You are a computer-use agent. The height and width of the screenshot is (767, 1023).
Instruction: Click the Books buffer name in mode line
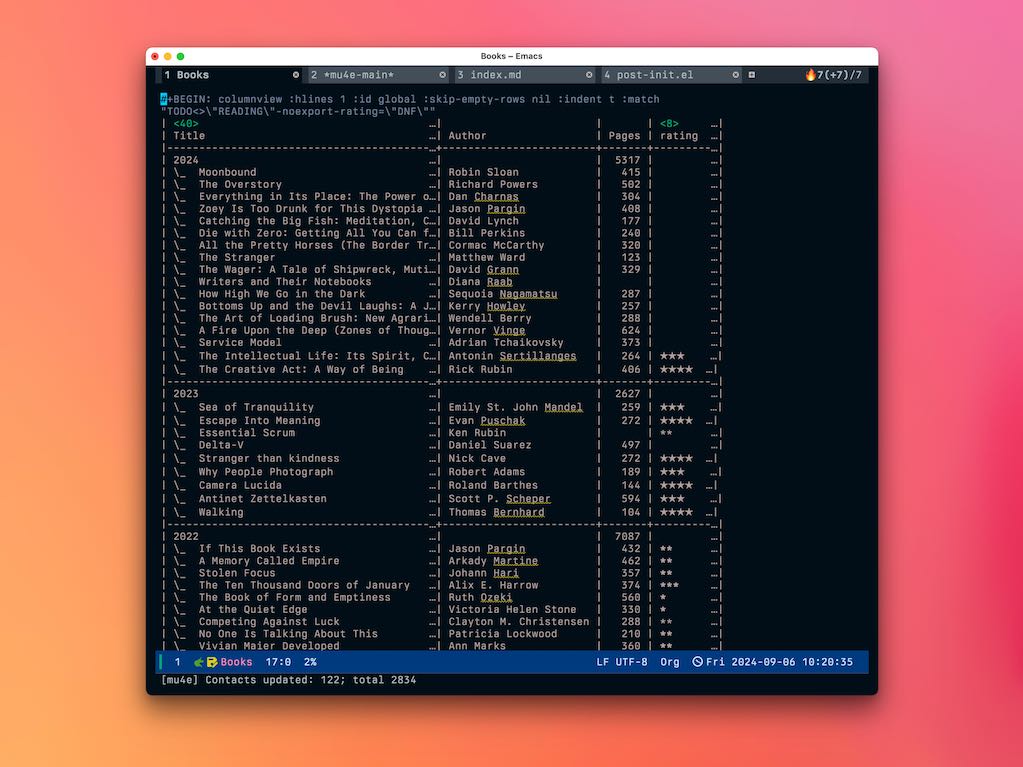[236, 662]
